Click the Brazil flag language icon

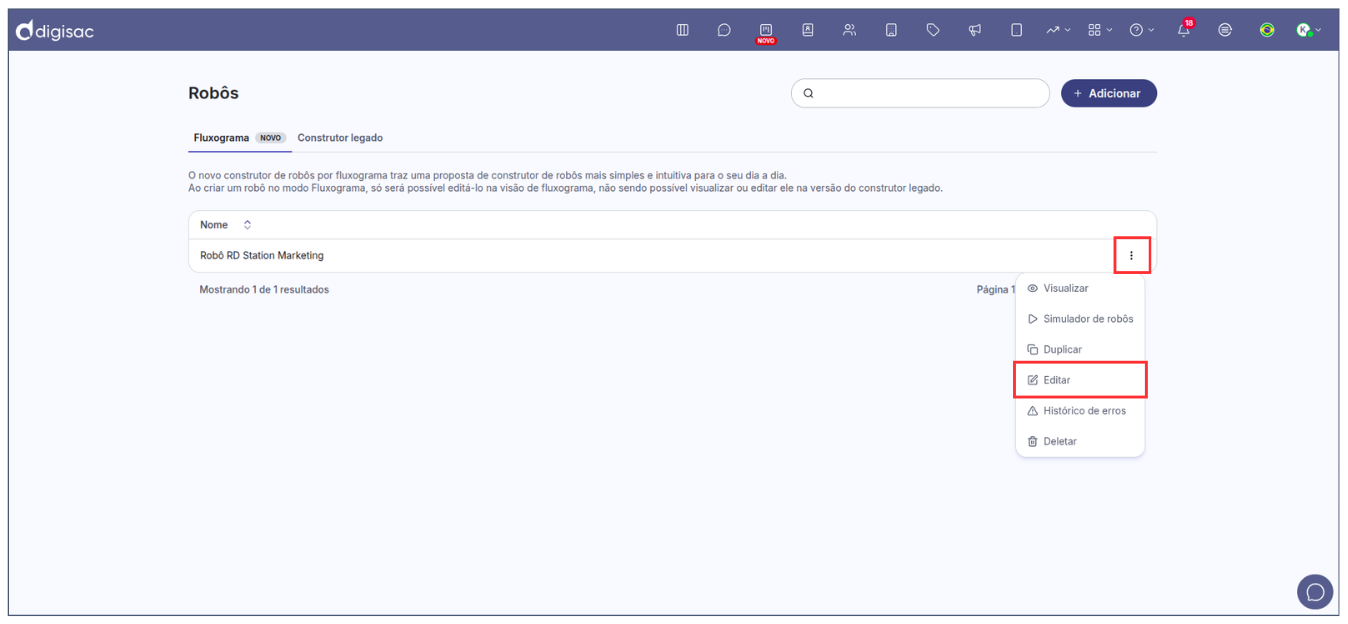[x=1267, y=30]
